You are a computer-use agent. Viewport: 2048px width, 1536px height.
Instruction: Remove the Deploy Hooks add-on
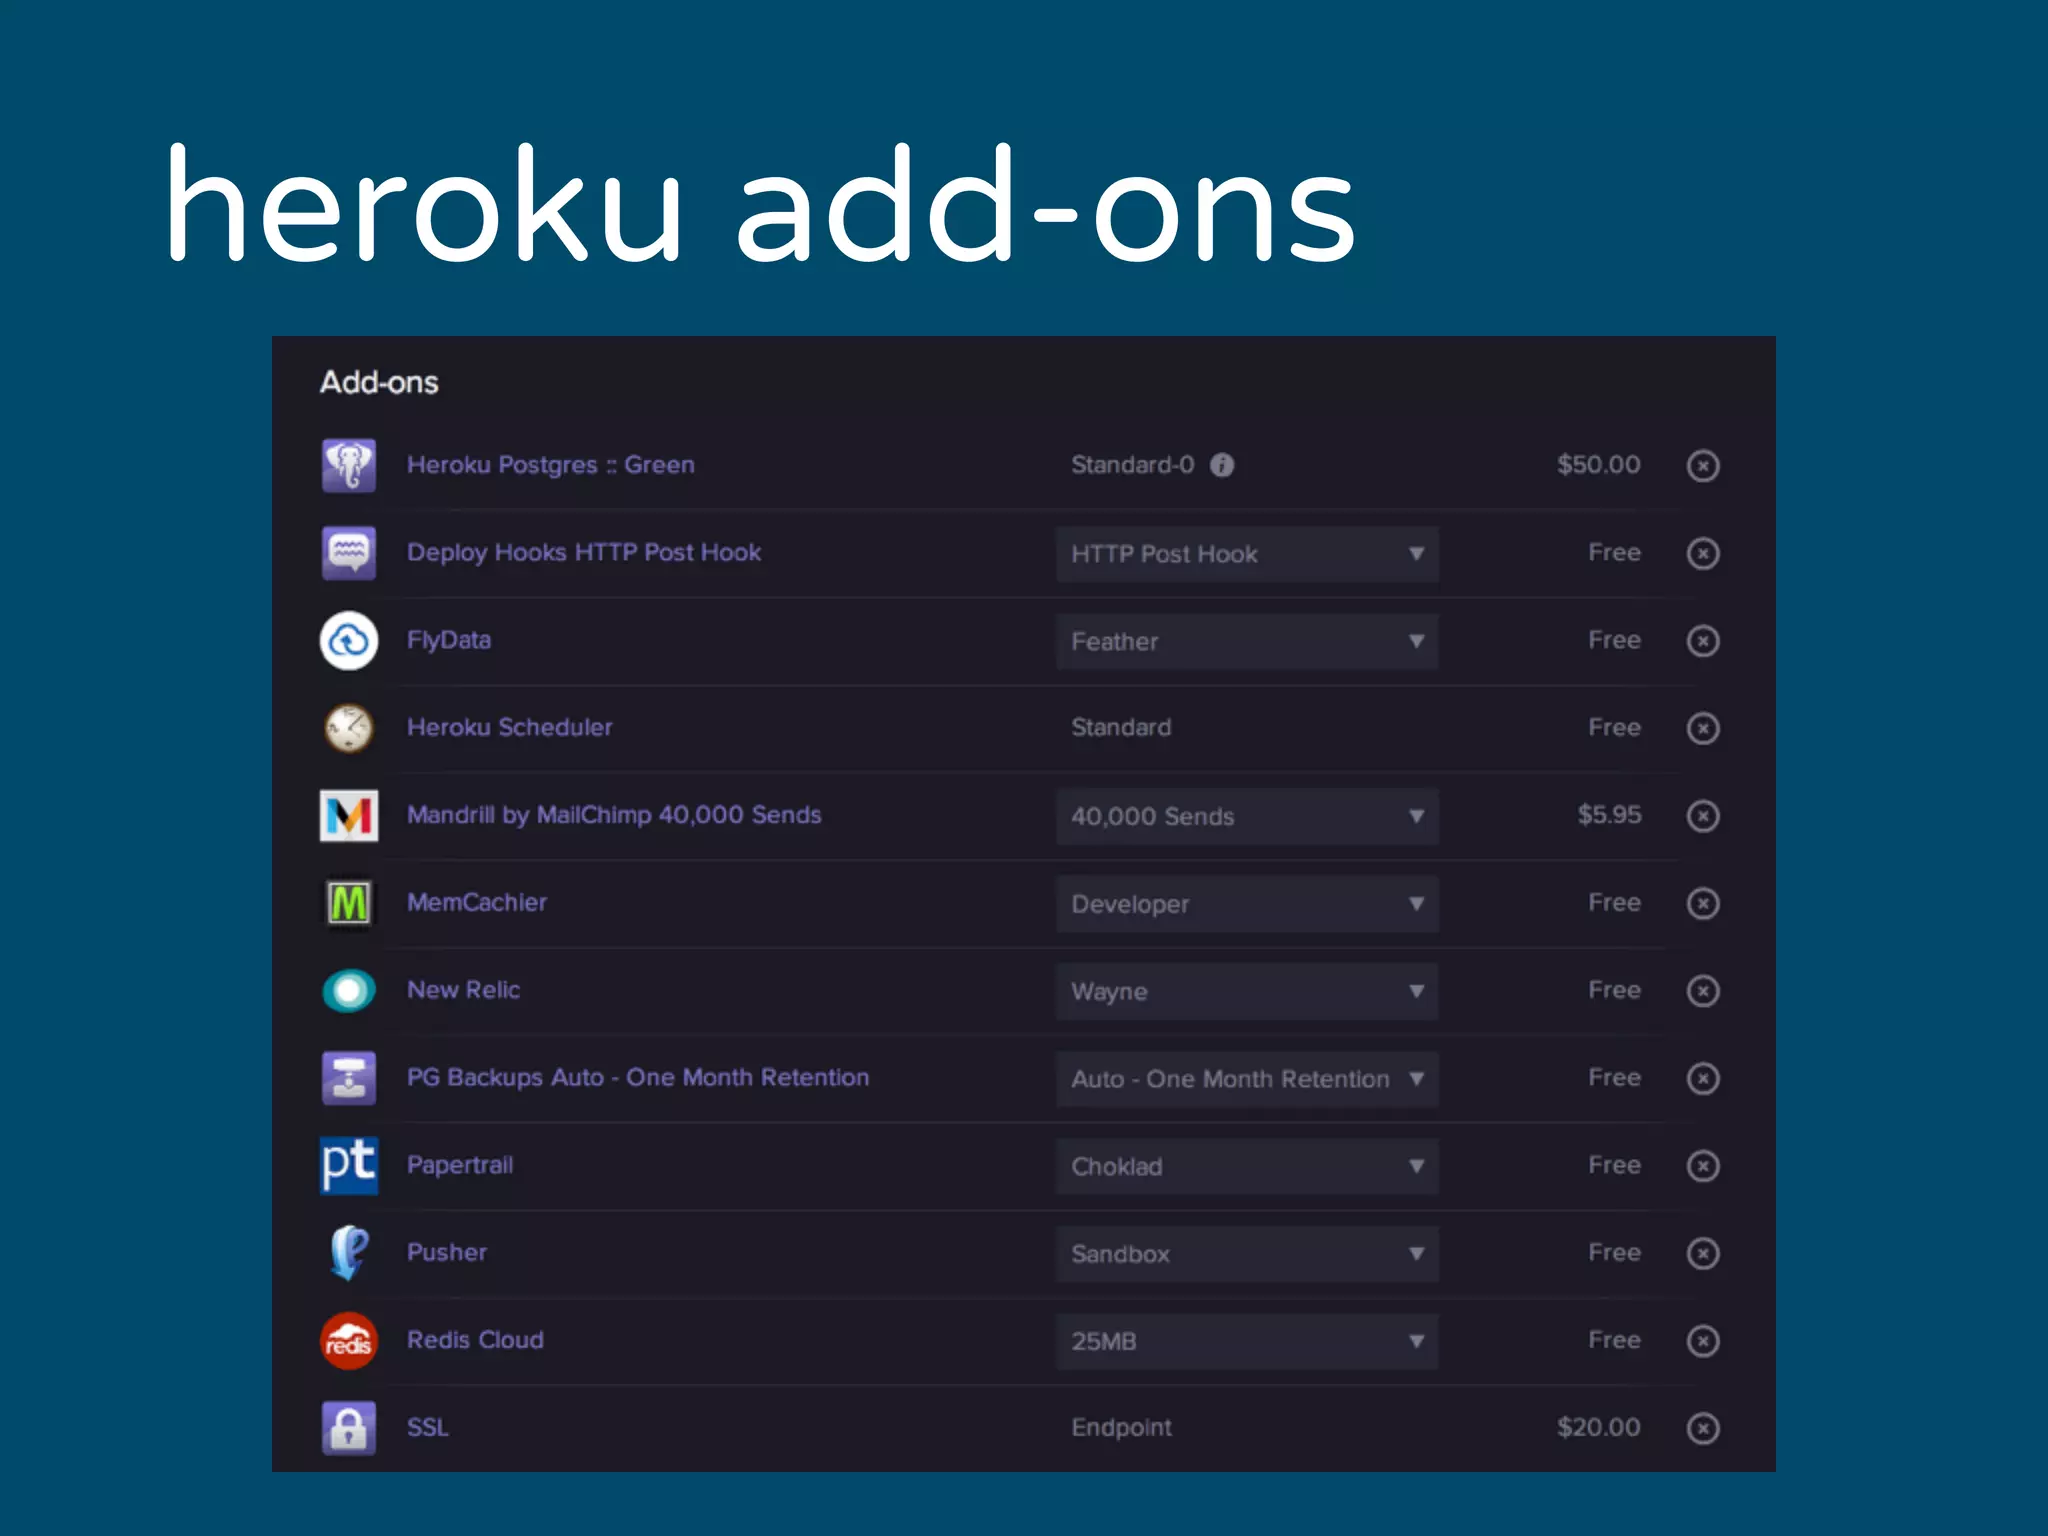pyautogui.click(x=1703, y=553)
